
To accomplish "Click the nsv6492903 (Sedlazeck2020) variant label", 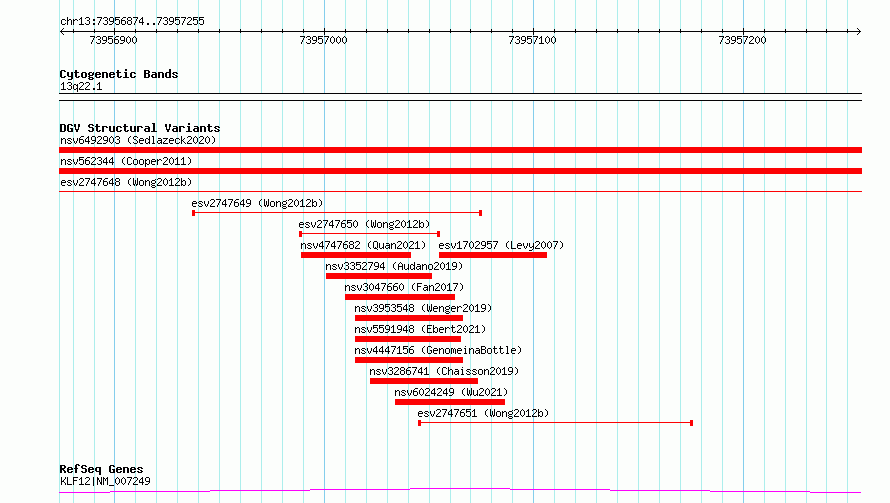I will click(x=138, y=140).
